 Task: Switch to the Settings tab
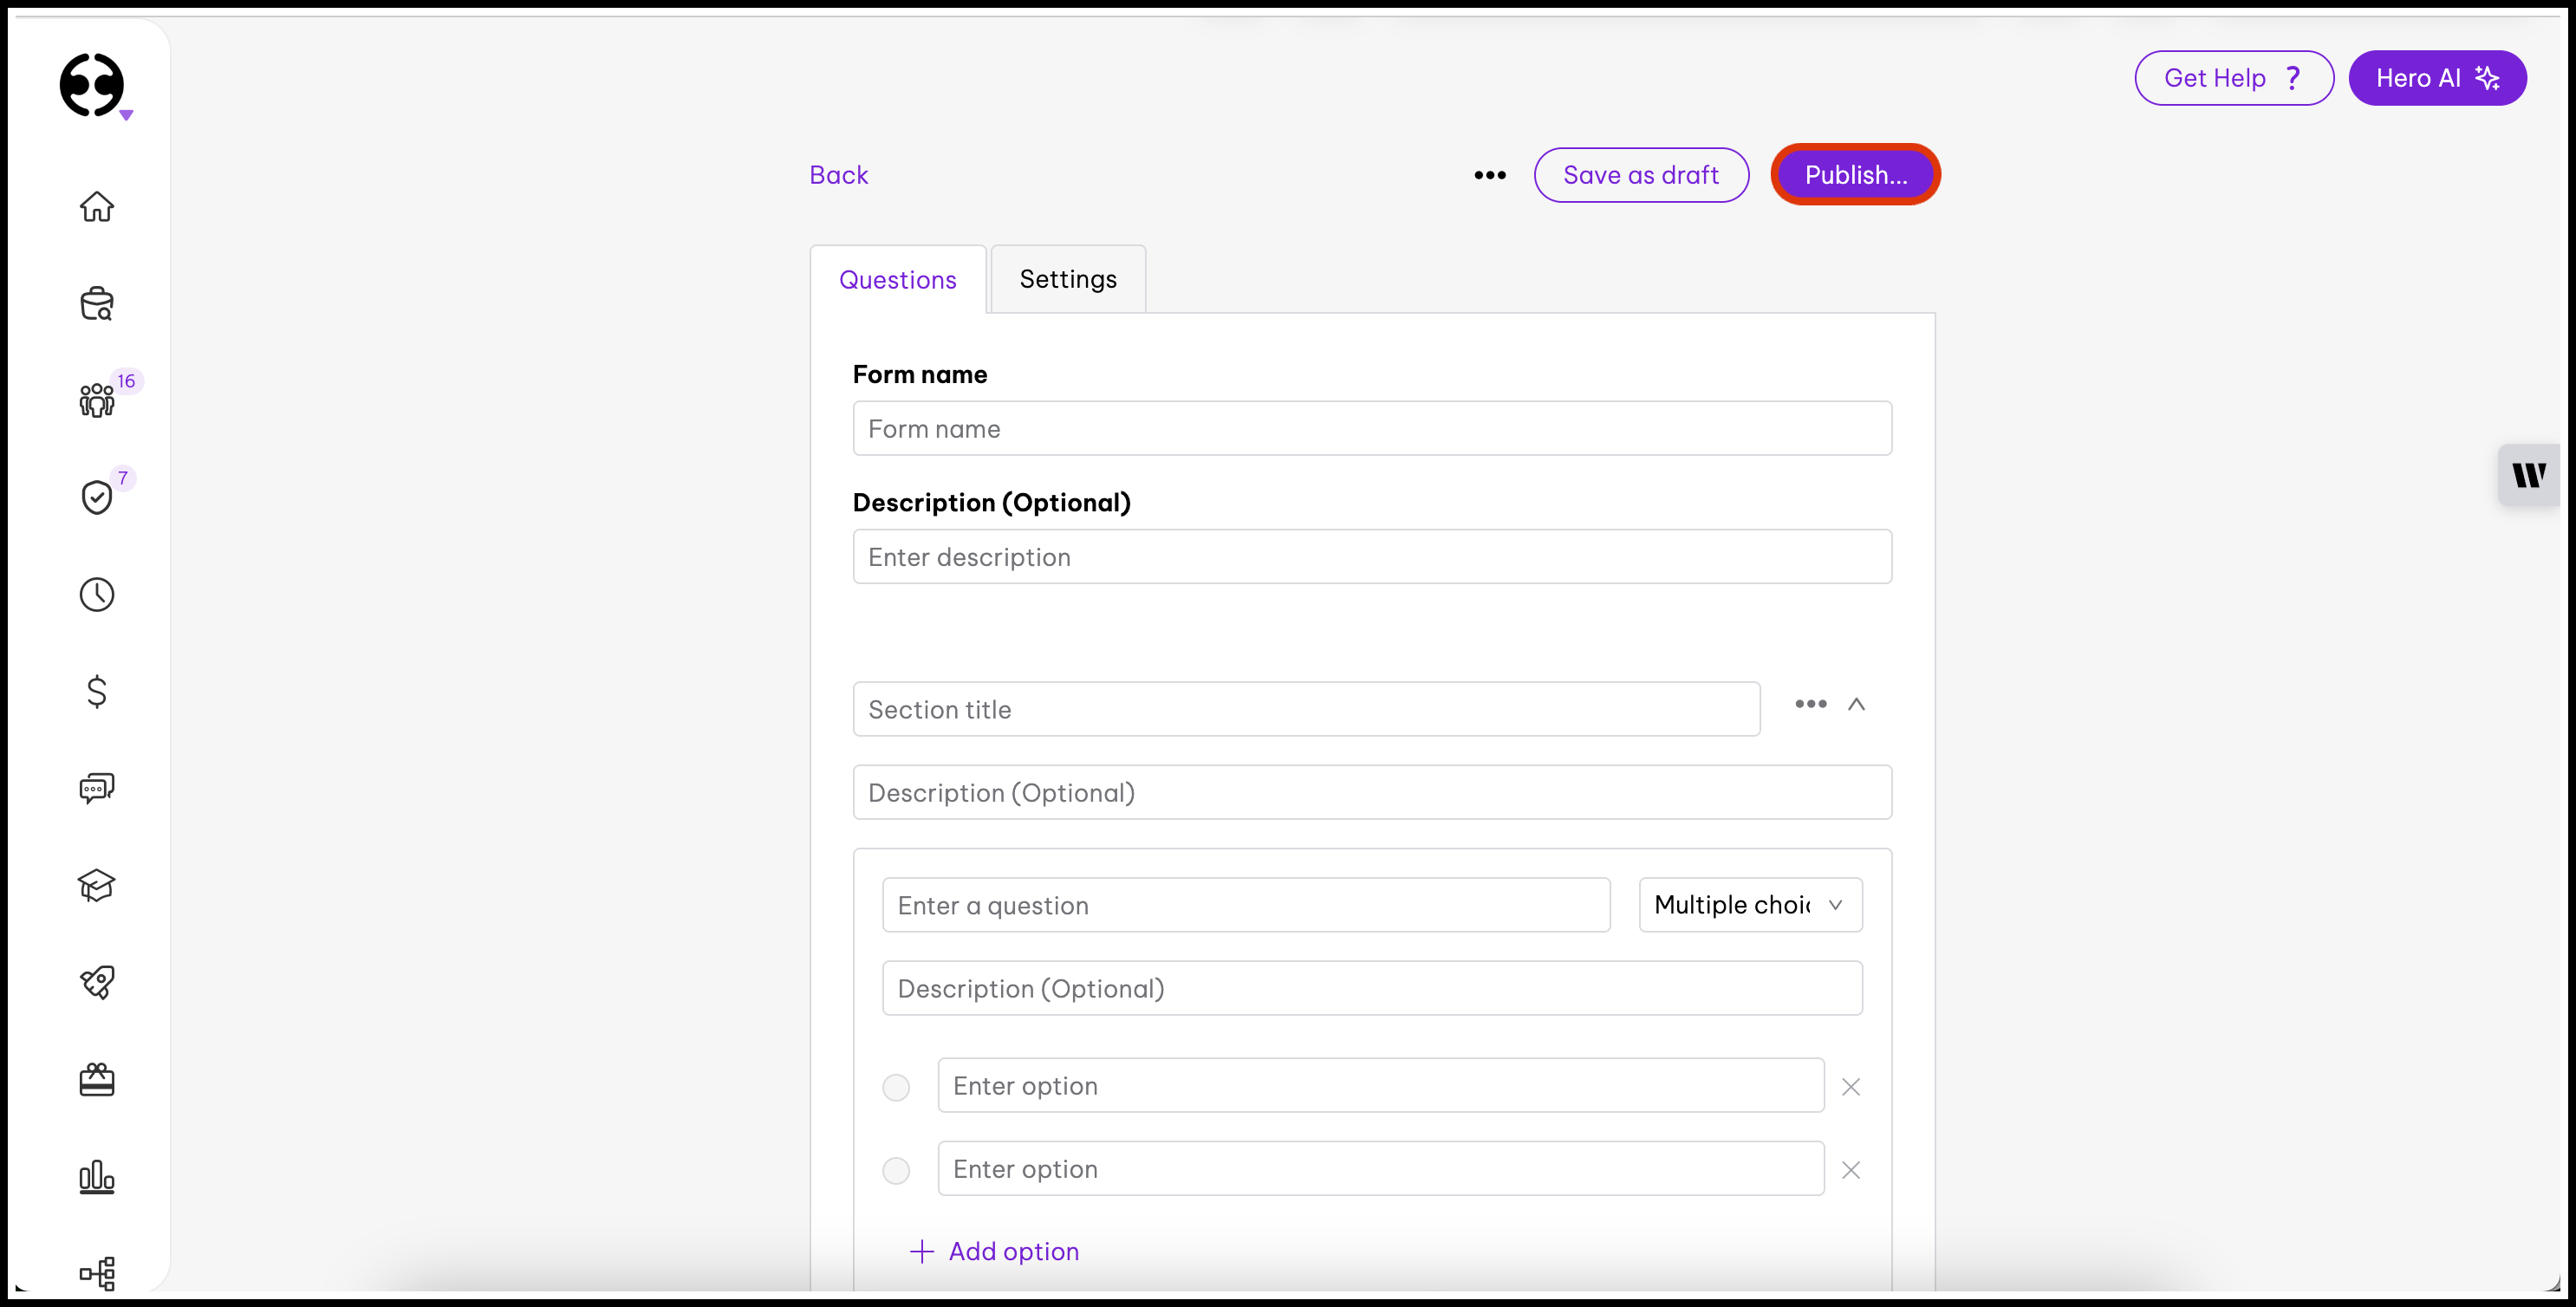(x=1068, y=280)
